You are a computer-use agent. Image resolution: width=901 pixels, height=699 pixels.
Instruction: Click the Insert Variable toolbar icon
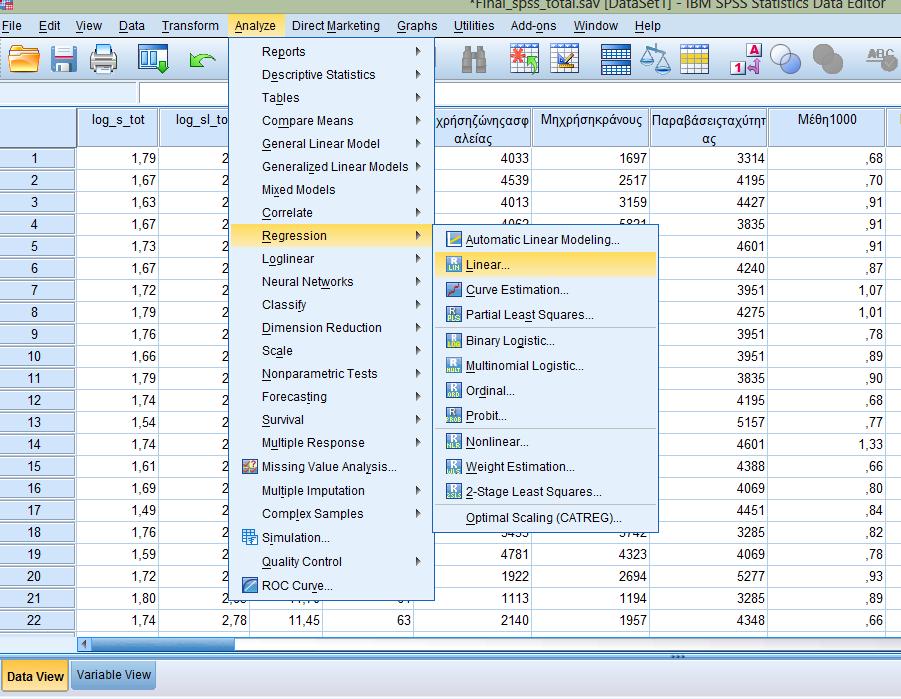564,59
